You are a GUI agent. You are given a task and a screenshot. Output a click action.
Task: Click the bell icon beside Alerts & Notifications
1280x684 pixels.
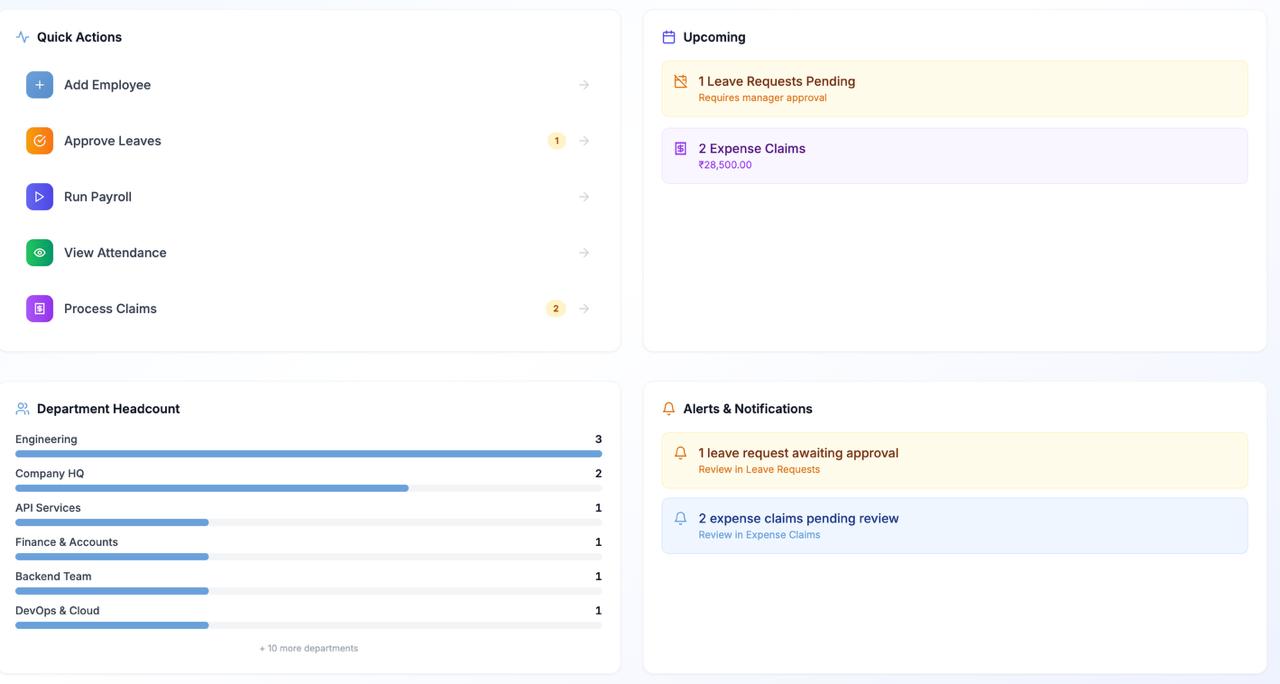[669, 409]
